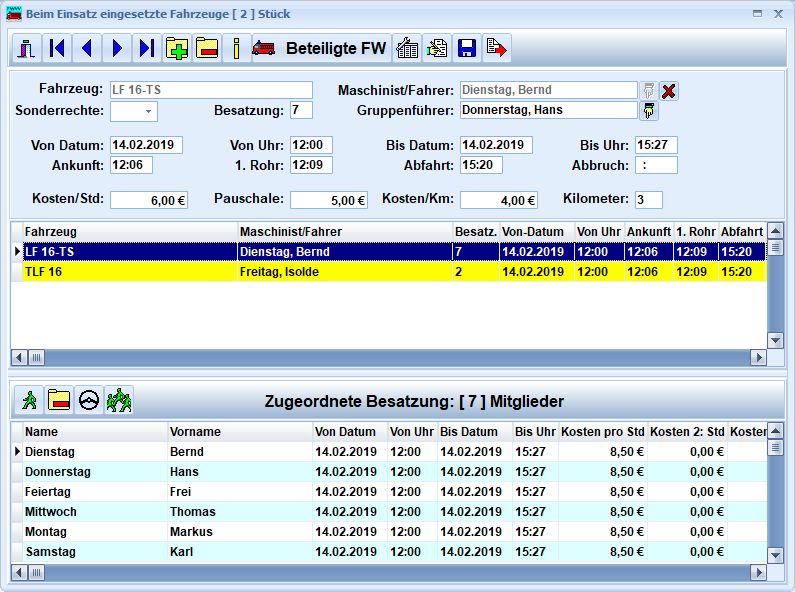This screenshot has width=795, height=592.
Task: Open the Sonderrechte dropdown
Action: click(x=148, y=111)
